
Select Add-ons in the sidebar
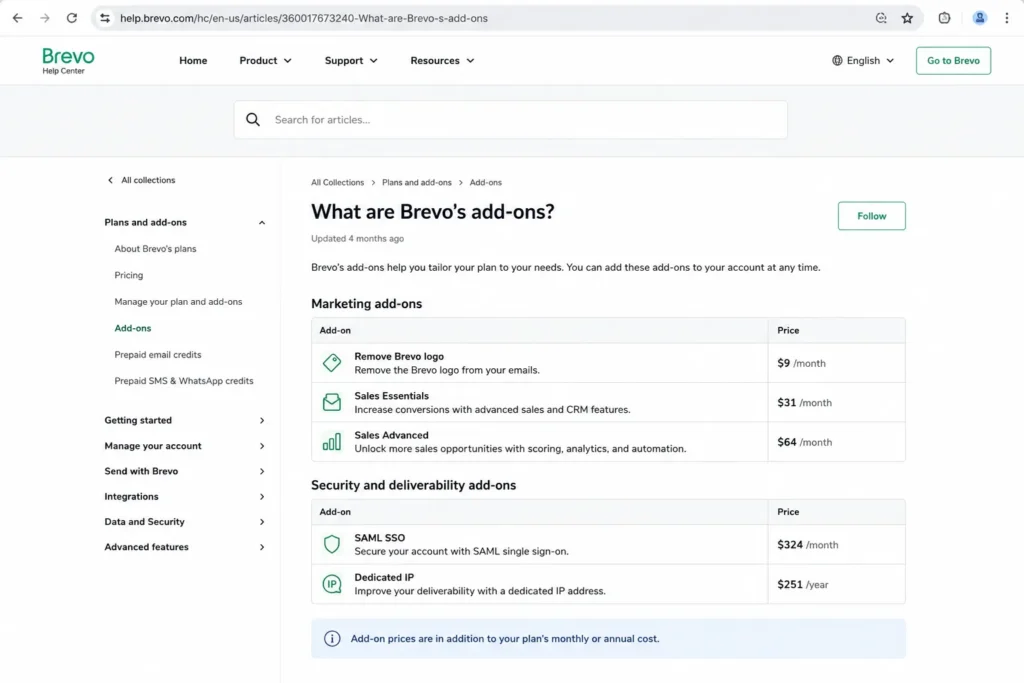tap(133, 328)
